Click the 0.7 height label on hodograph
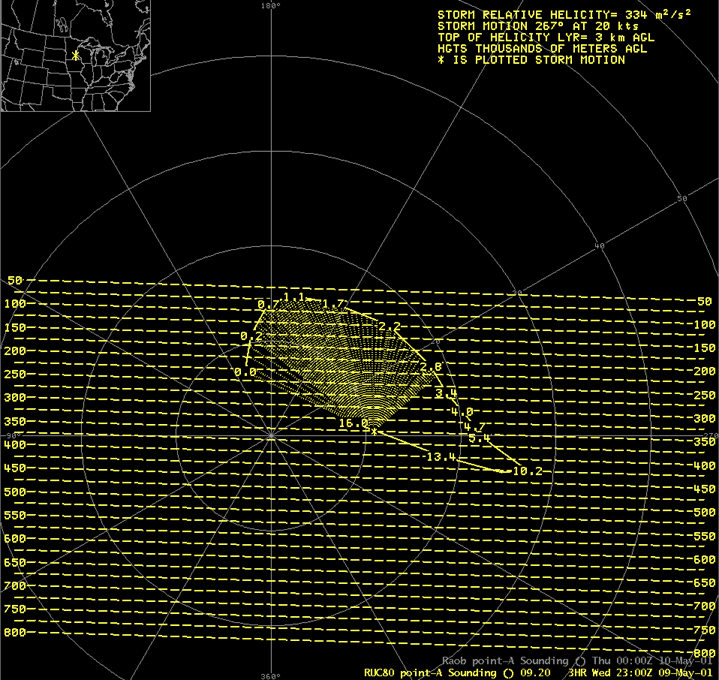Image resolution: width=719 pixels, height=680 pixels. coord(268,304)
